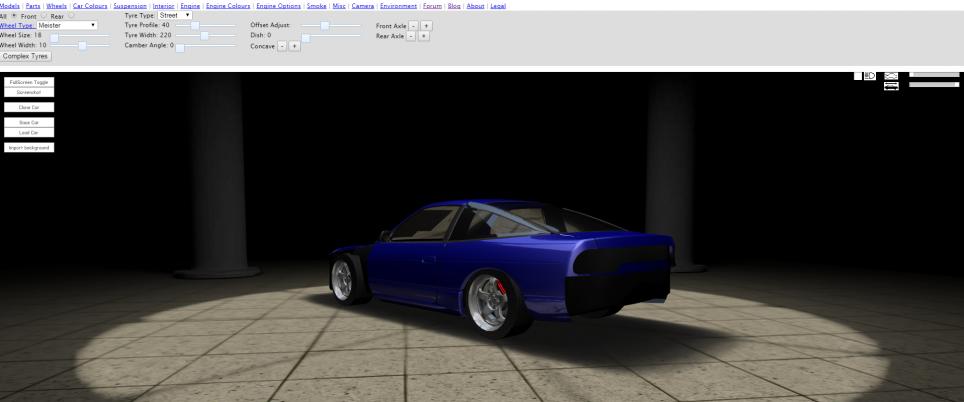Click the Load Car button
This screenshot has height=402, width=964.
[29, 132]
